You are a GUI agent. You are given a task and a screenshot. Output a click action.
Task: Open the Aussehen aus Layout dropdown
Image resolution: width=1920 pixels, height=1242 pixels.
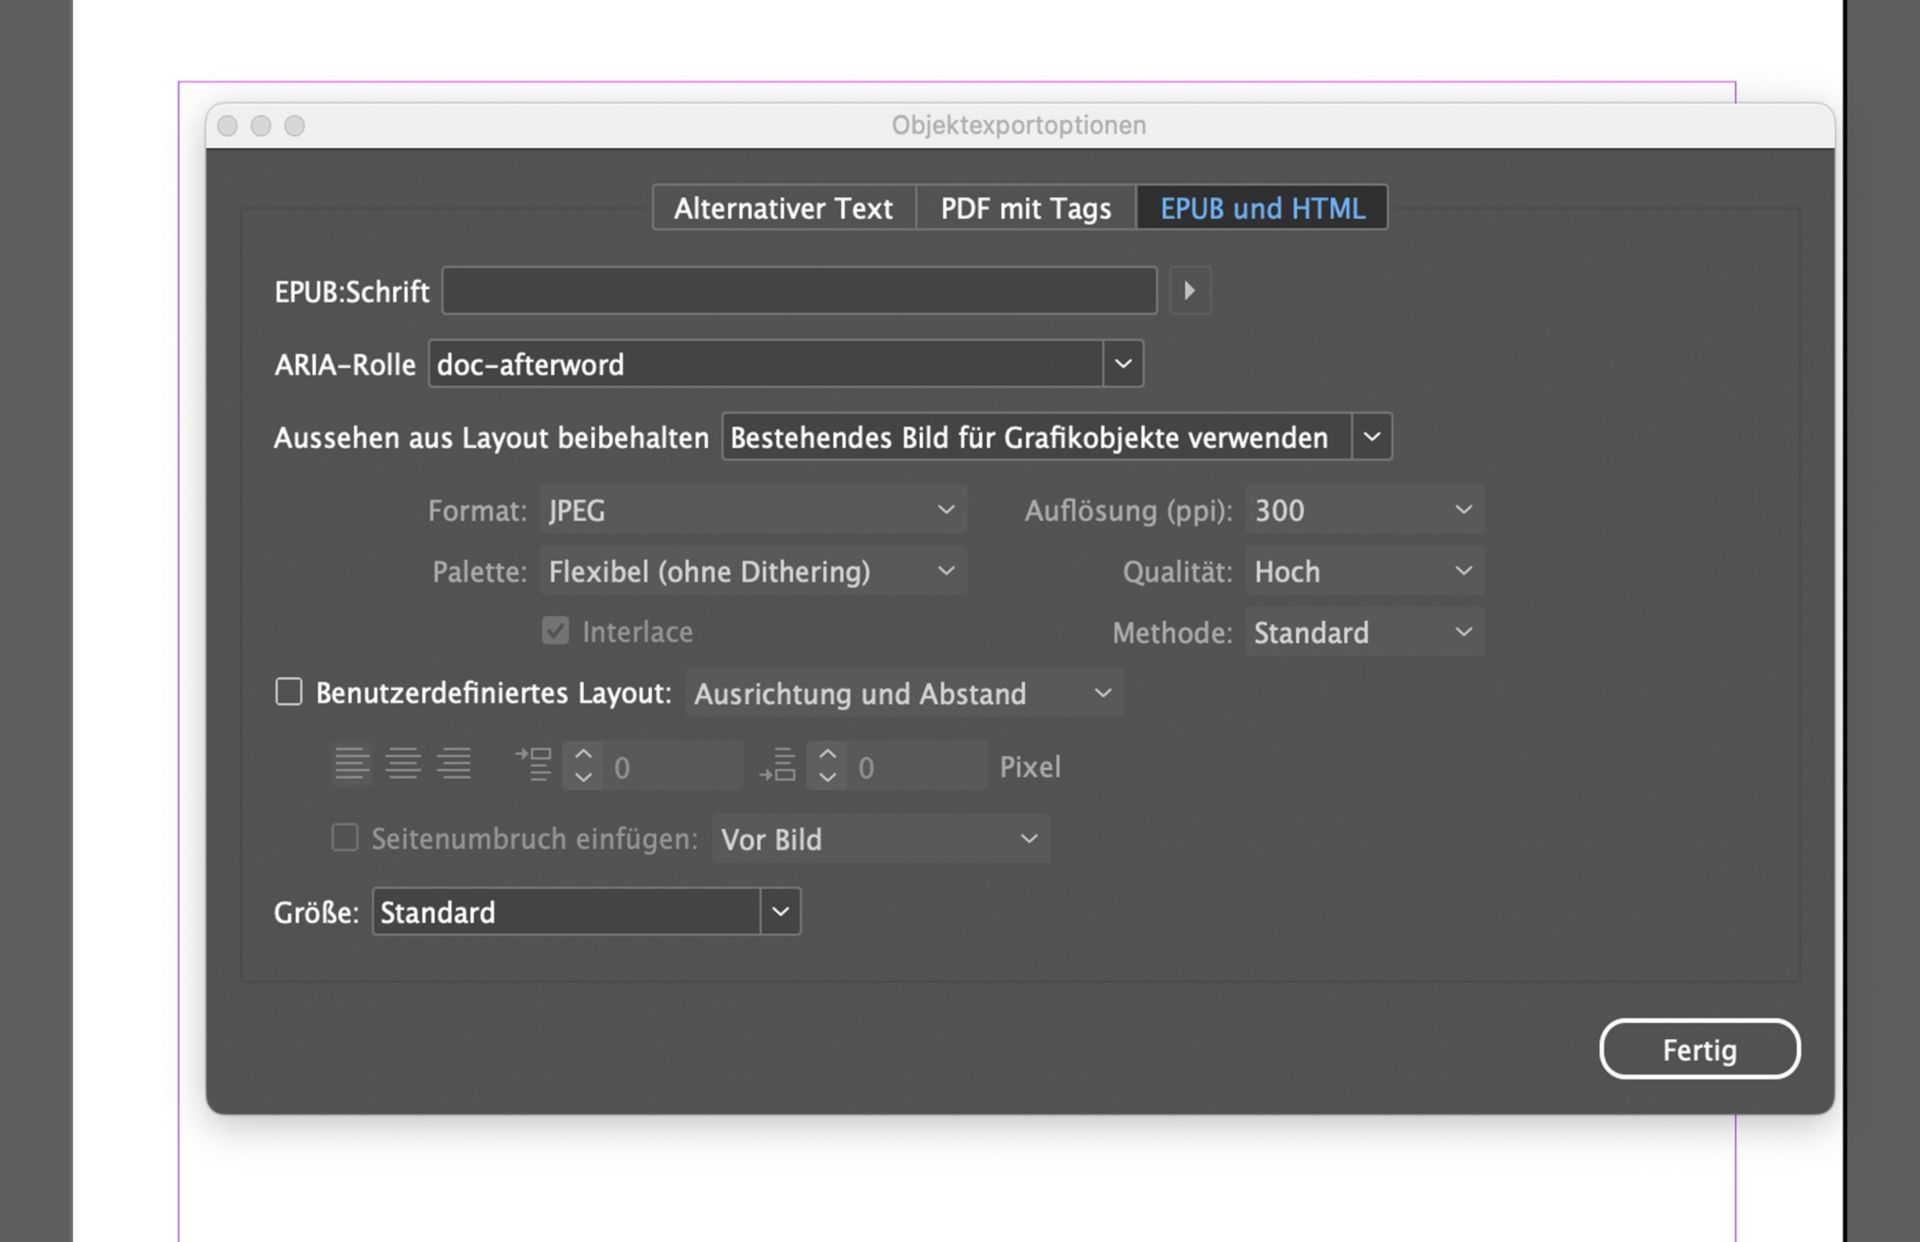pos(1371,436)
